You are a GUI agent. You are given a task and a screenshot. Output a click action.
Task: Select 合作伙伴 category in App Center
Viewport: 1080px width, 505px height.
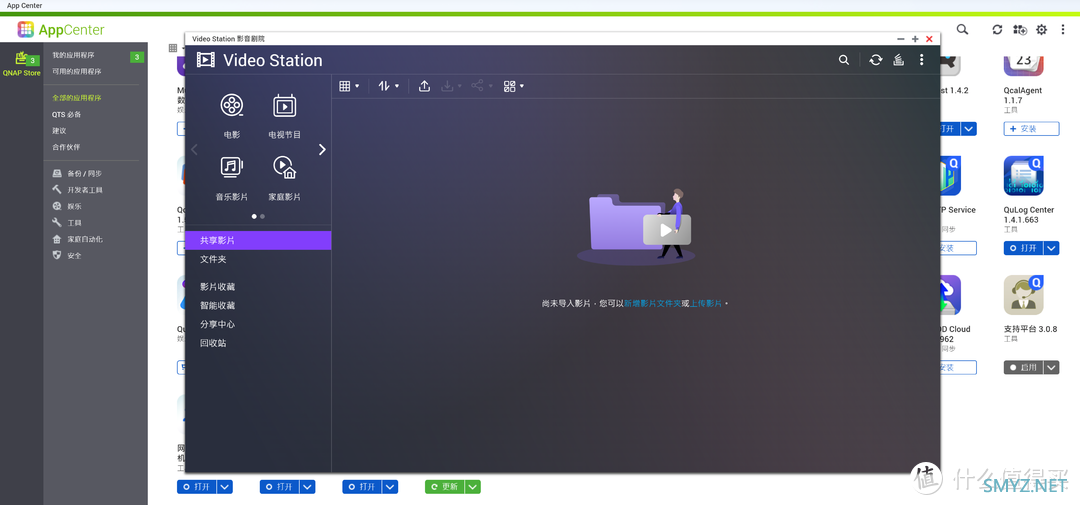tap(66, 147)
